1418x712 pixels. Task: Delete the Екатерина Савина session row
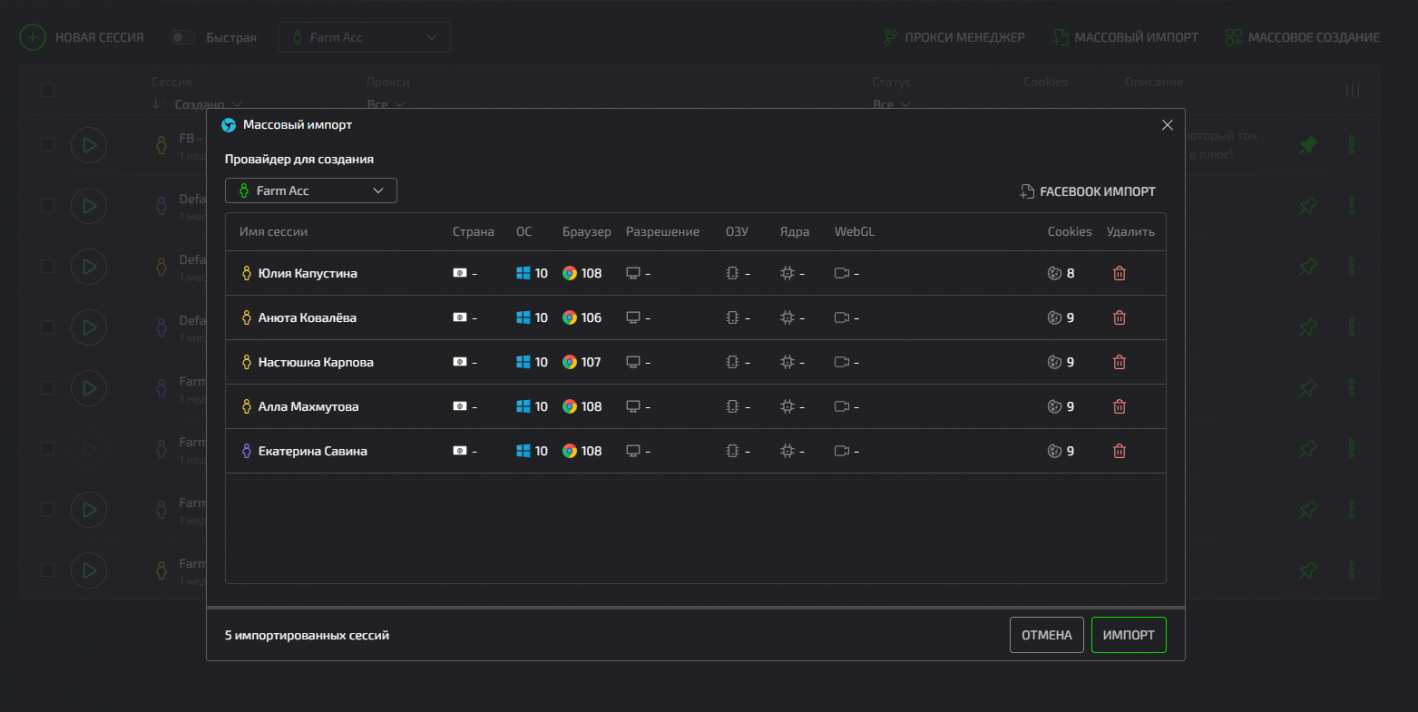click(1119, 451)
